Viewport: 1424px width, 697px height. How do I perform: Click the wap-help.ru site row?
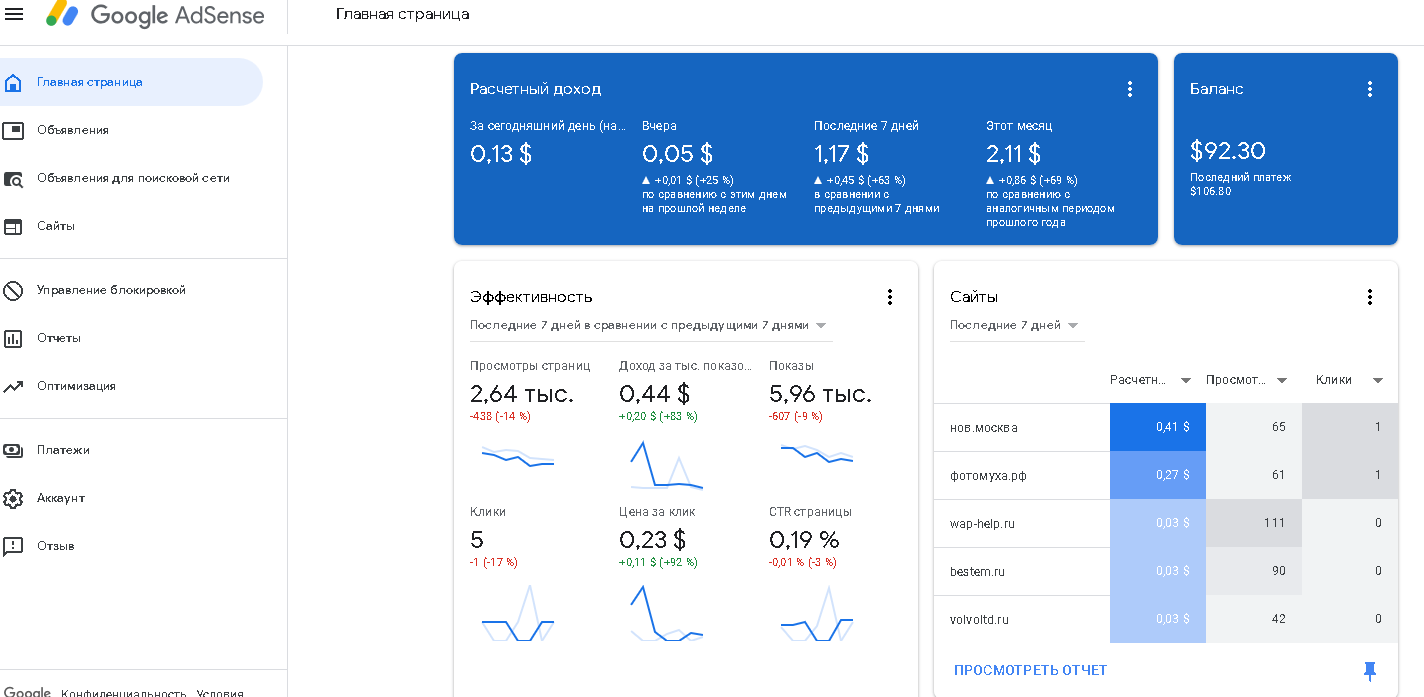(x=1166, y=523)
